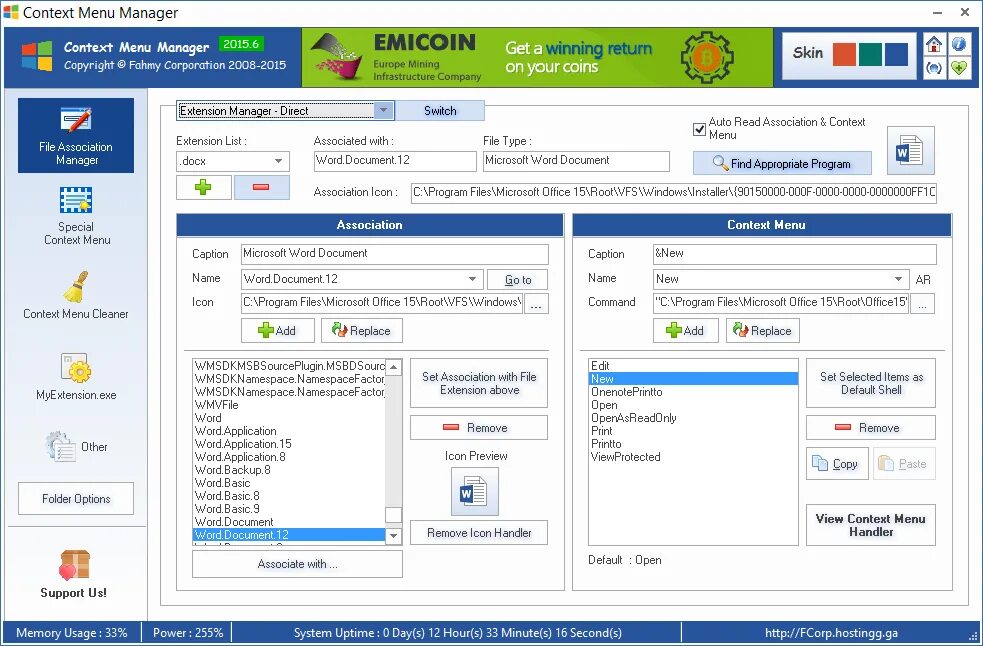Select Word.Application.15 in the association list
This screenshot has height=646, width=983.
(289, 444)
